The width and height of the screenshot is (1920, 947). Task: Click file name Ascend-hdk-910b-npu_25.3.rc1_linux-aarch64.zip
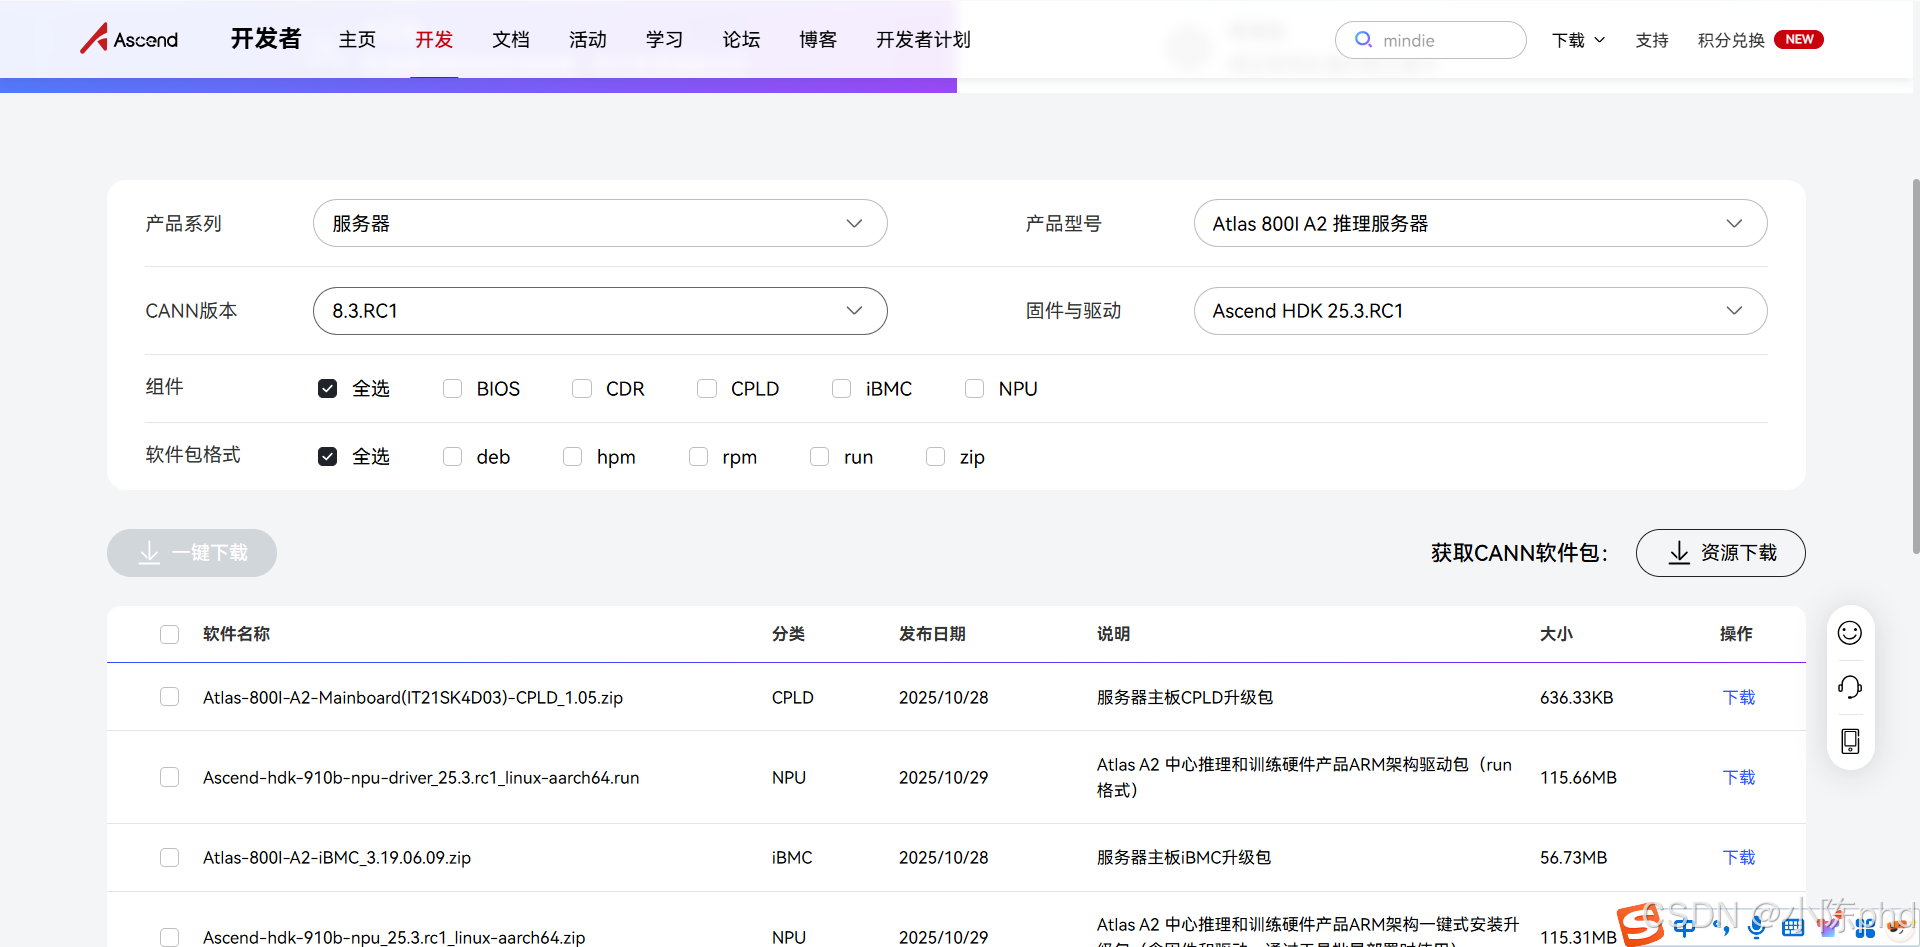394,937
